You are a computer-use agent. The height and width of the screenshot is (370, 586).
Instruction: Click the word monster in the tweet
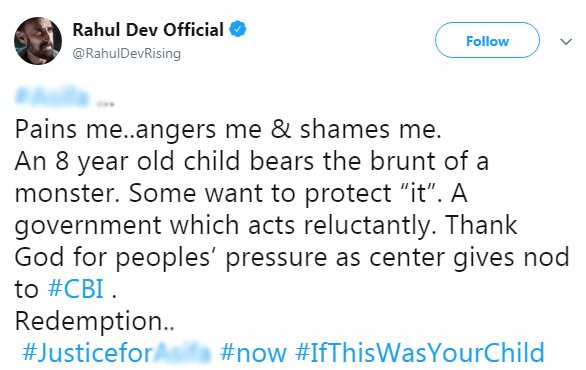[65, 194]
